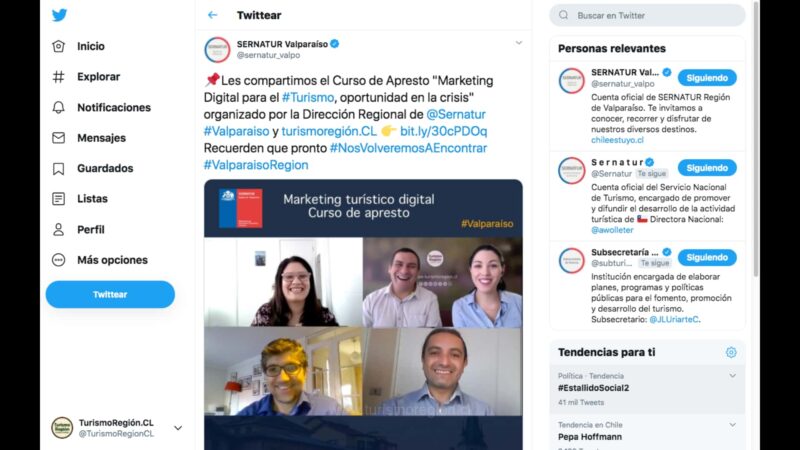Screen dimensions: 800x450
Task: Open the bit.ly/30cPDOq link
Action: (443, 131)
